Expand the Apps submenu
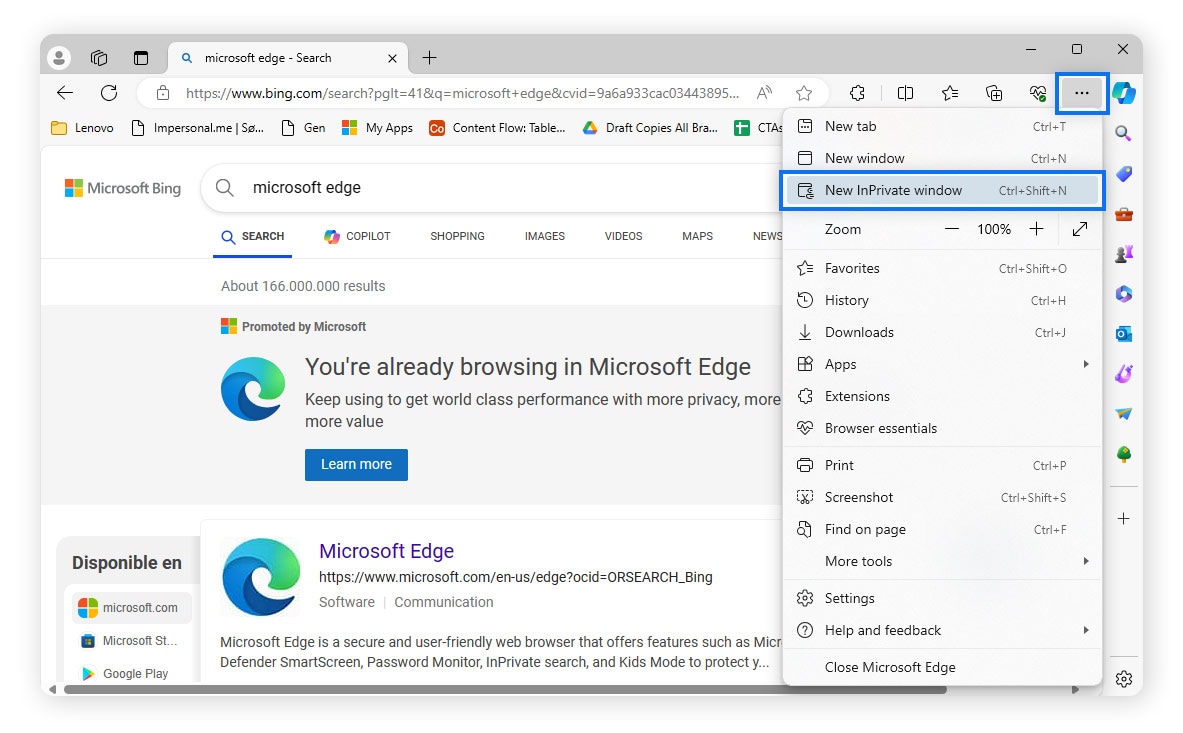Image resolution: width=1183 pixels, height=733 pixels. coord(942,364)
